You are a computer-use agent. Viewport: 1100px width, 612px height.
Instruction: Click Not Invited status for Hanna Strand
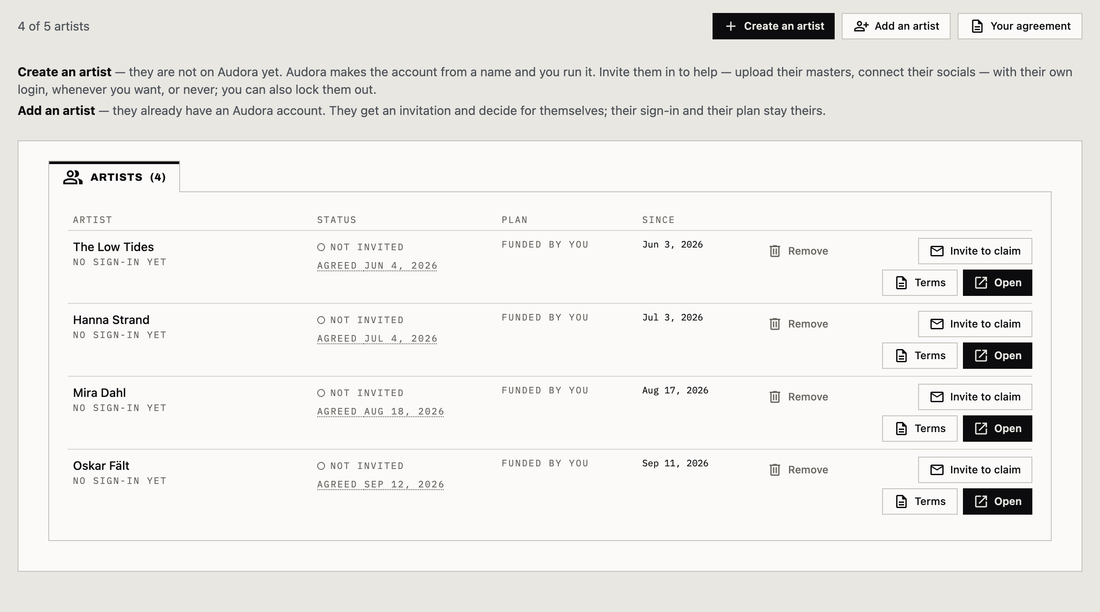[360, 320]
